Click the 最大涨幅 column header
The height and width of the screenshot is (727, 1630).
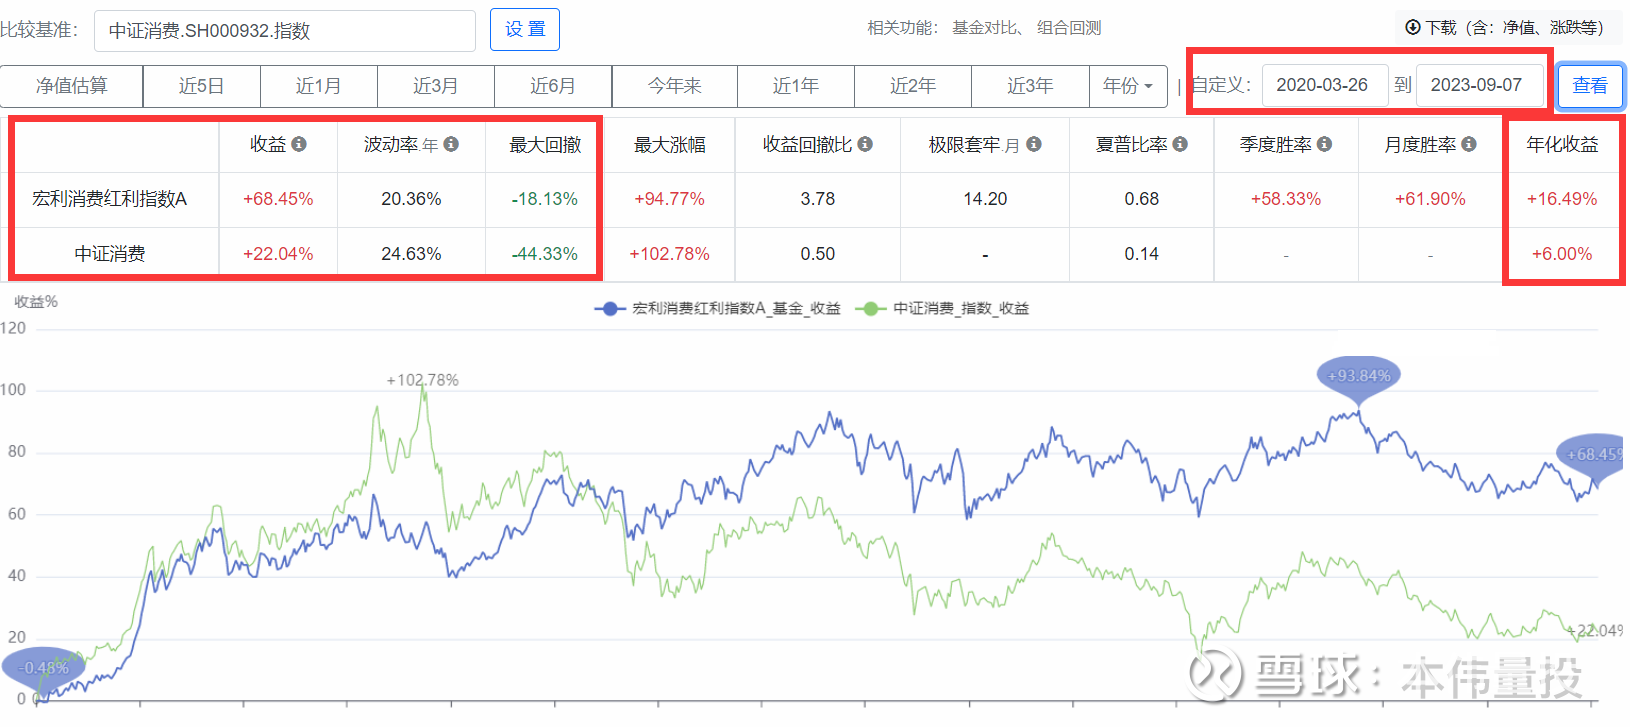click(670, 145)
